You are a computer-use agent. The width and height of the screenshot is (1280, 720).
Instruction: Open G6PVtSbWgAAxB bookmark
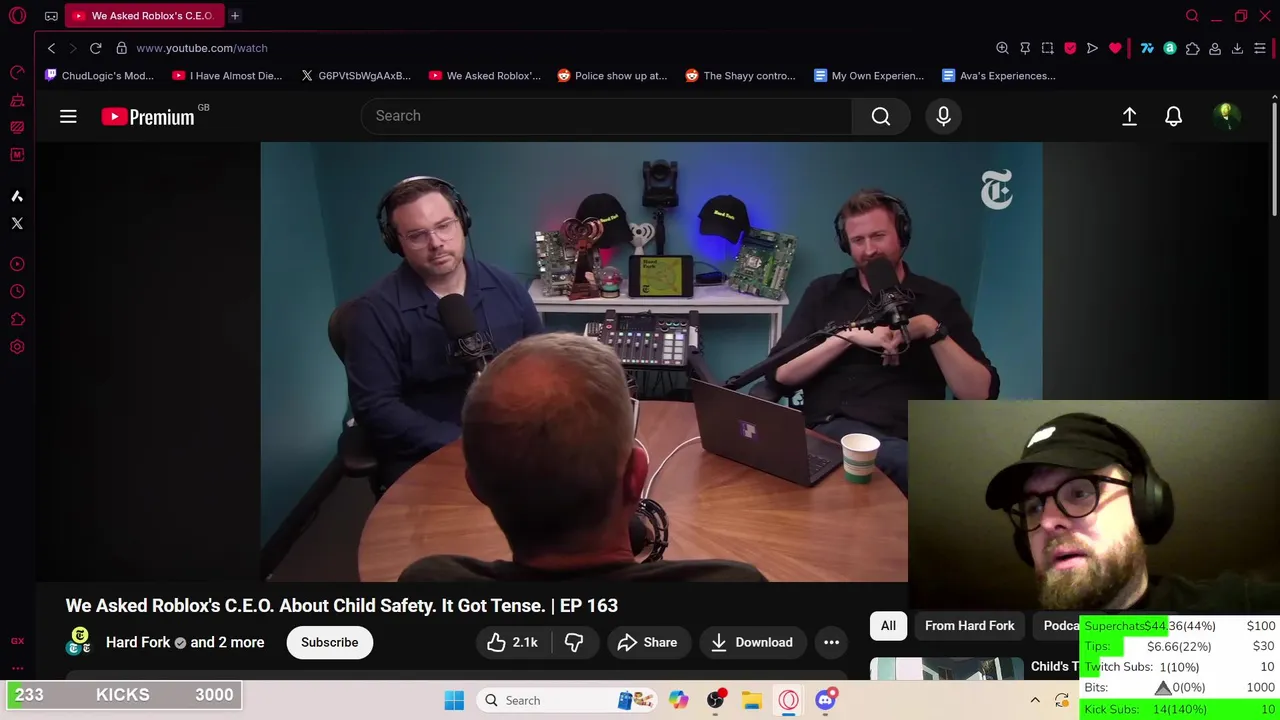(x=357, y=76)
